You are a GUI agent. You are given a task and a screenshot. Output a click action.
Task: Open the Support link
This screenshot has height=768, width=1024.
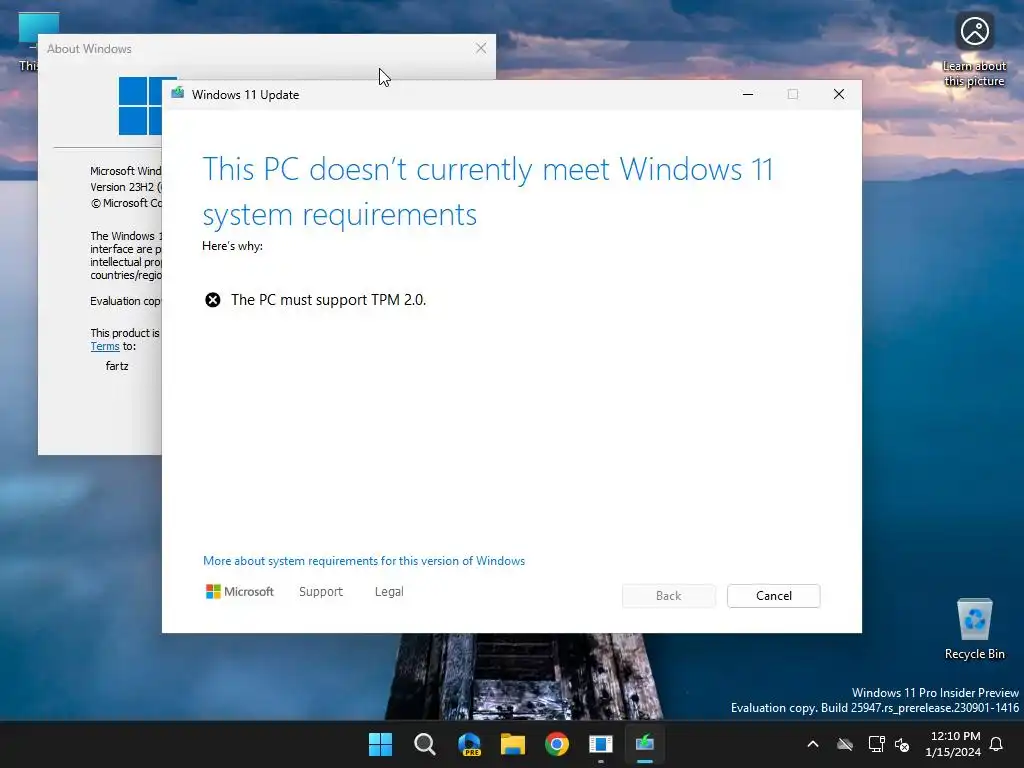[x=321, y=592]
